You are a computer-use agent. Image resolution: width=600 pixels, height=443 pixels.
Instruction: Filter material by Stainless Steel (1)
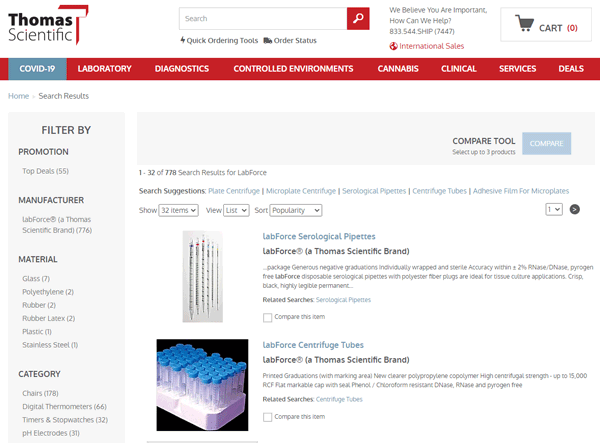(50, 345)
